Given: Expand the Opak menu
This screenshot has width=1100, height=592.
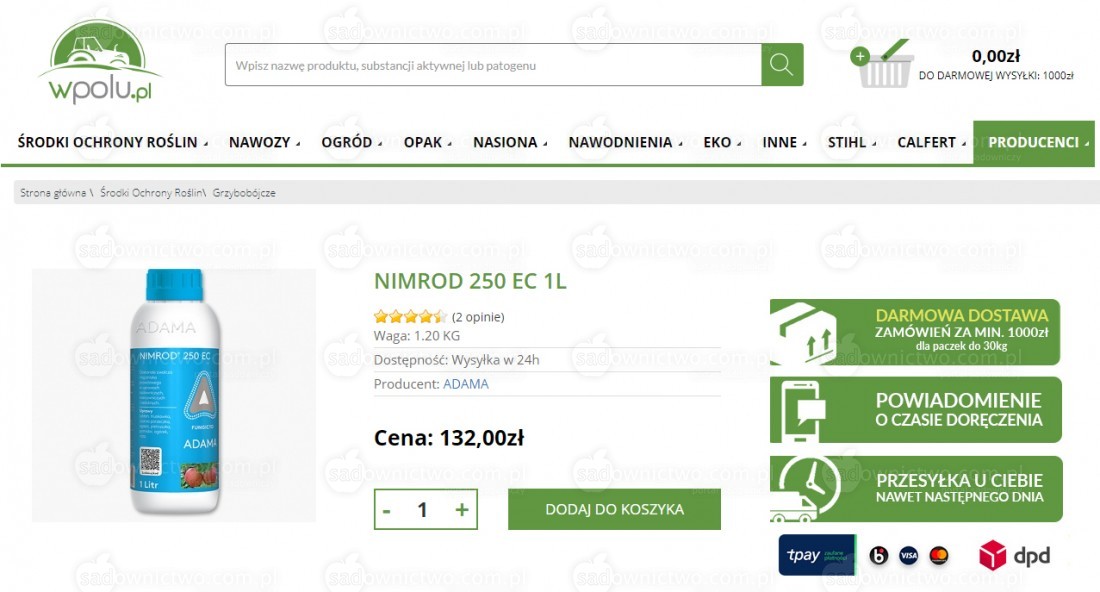Looking at the screenshot, I should [x=427, y=142].
